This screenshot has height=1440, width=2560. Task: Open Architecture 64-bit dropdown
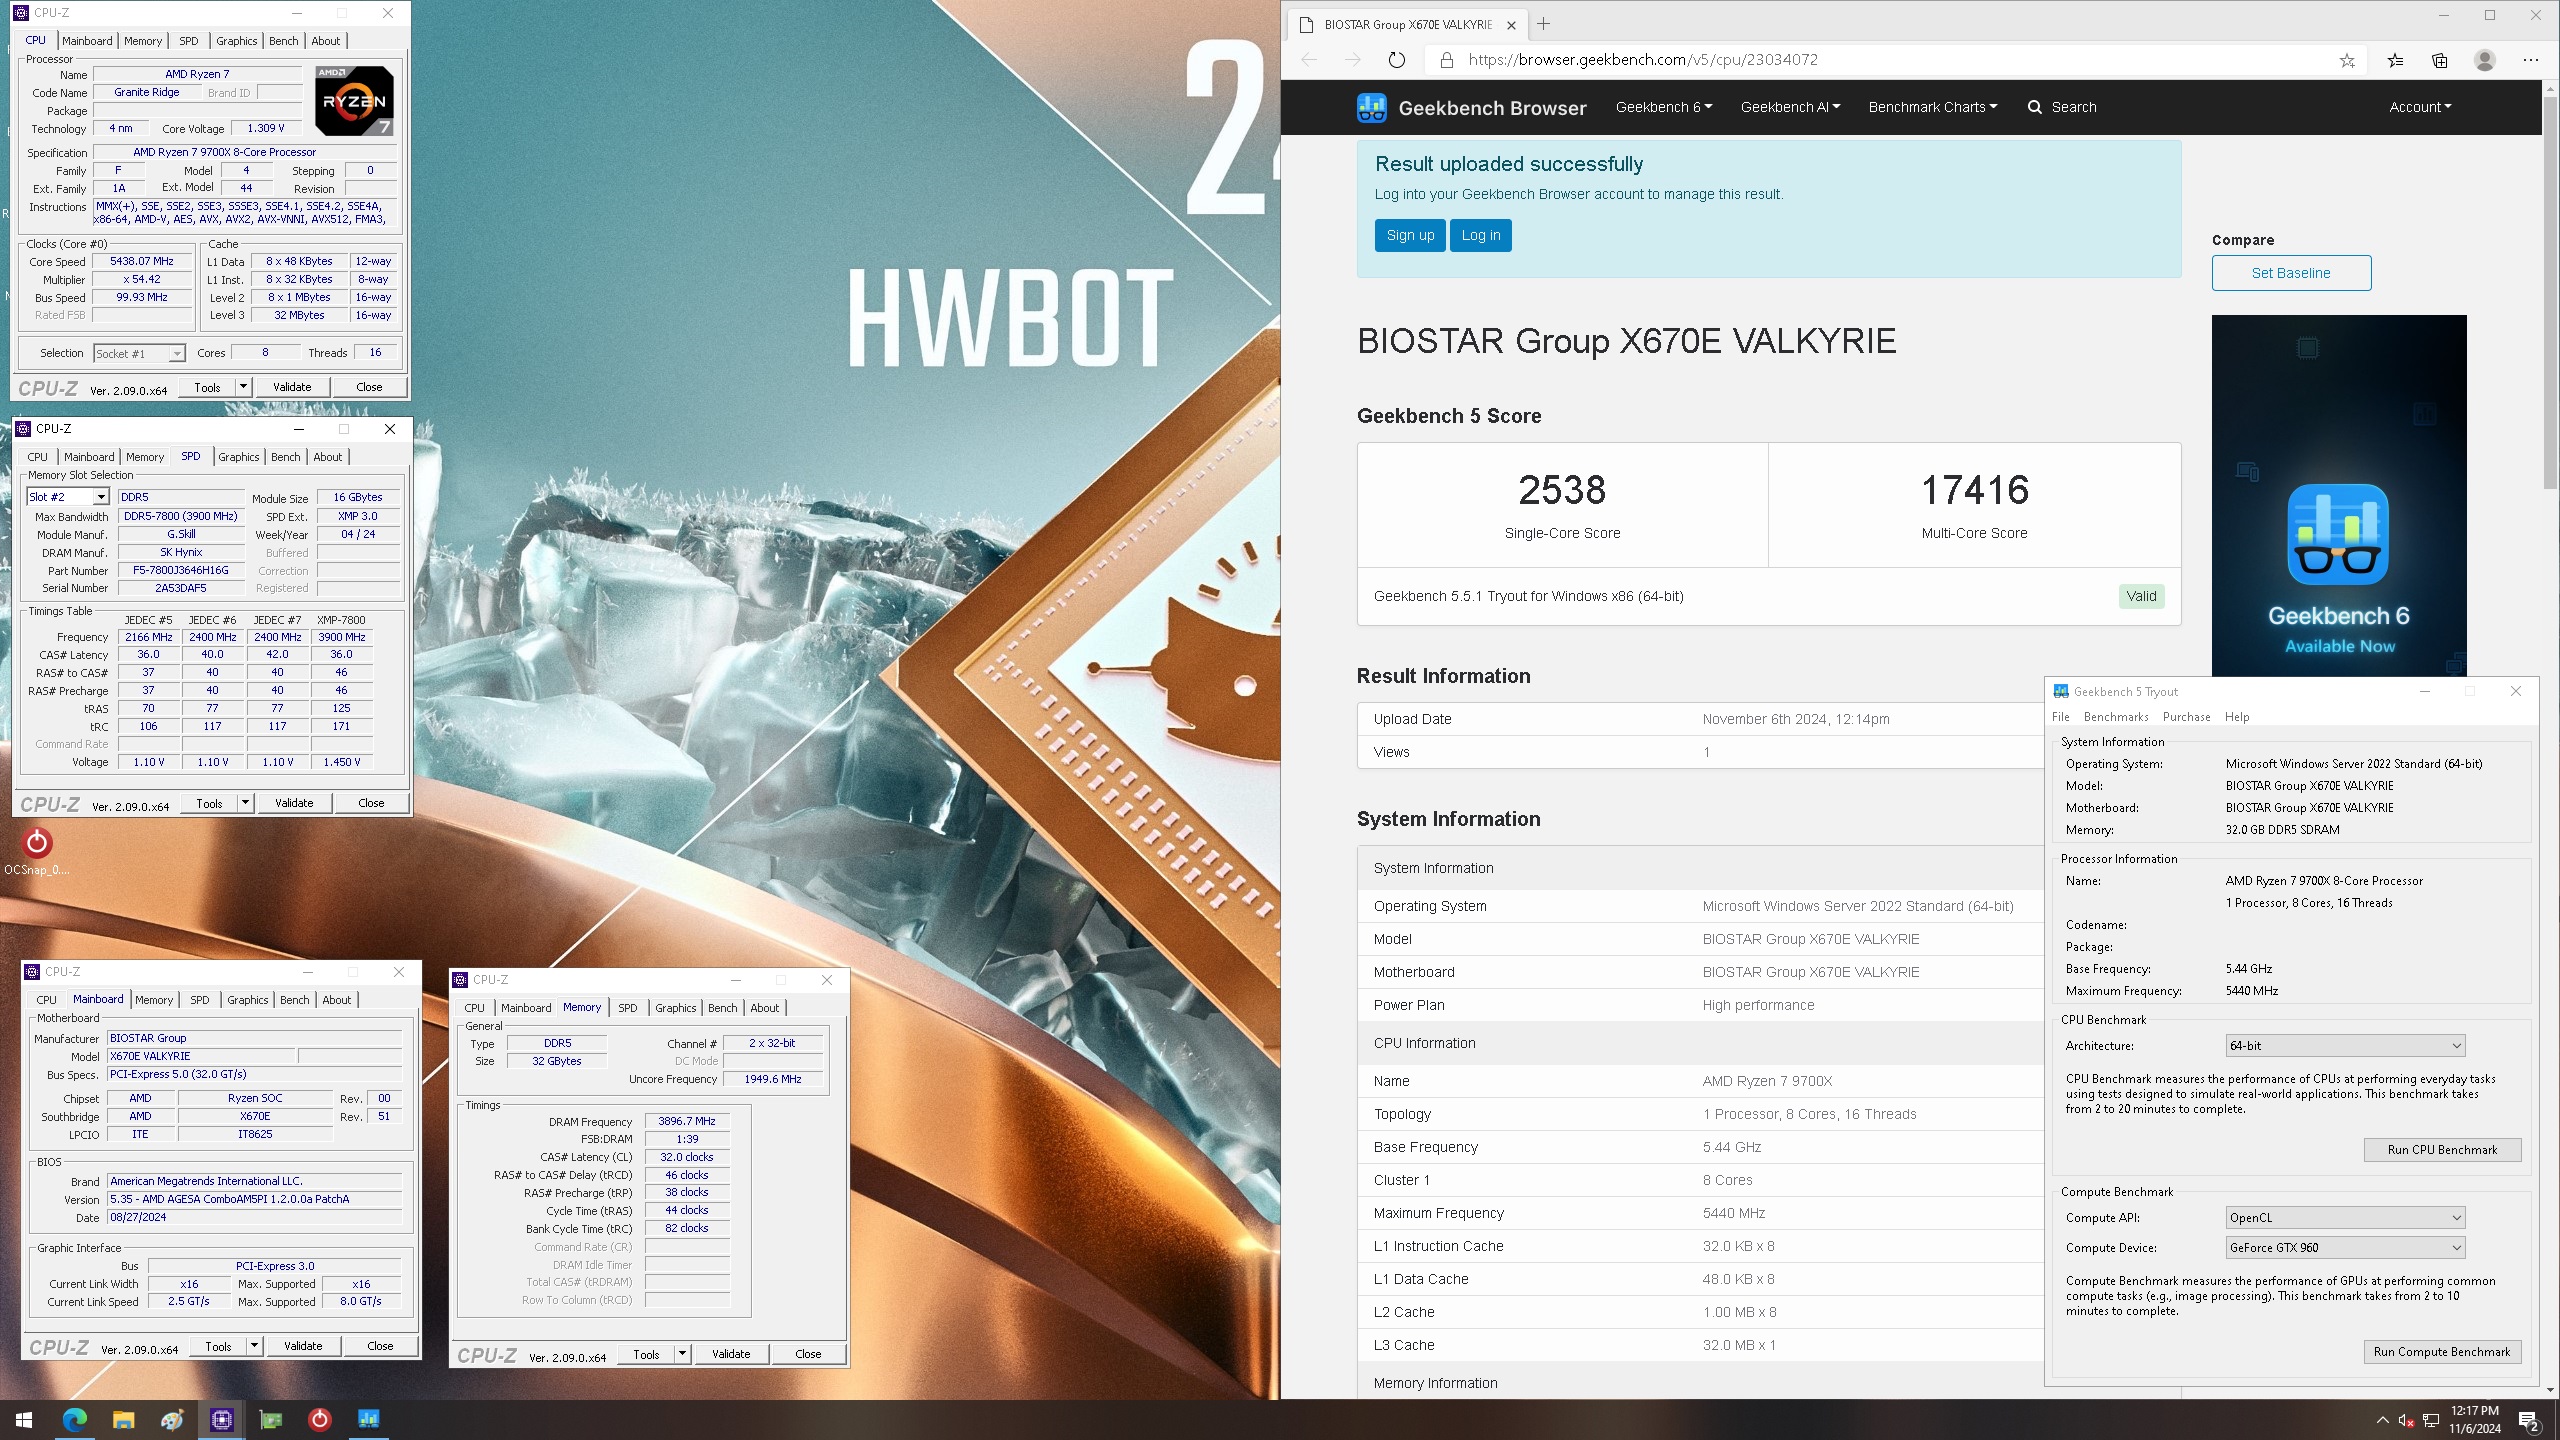pos(2345,1046)
